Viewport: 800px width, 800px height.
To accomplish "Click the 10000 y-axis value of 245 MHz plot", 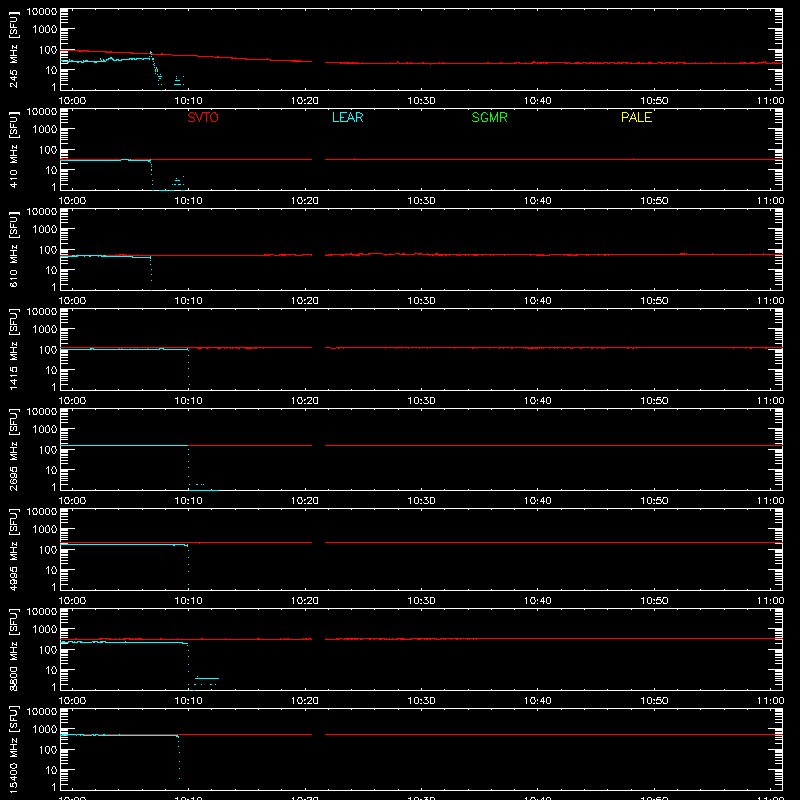I will (x=42, y=12).
